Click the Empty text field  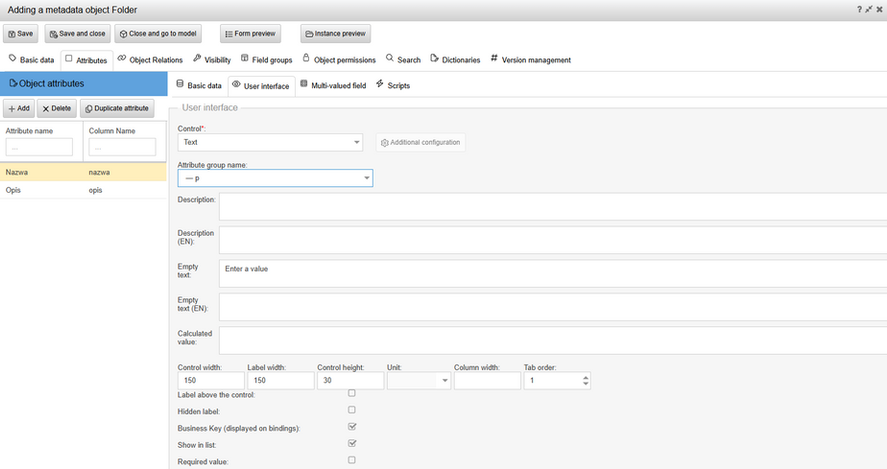(x=553, y=274)
